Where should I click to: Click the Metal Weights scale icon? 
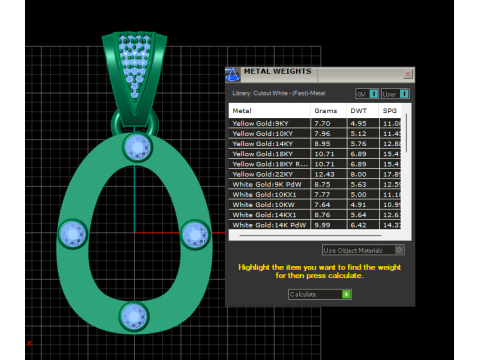232,74
